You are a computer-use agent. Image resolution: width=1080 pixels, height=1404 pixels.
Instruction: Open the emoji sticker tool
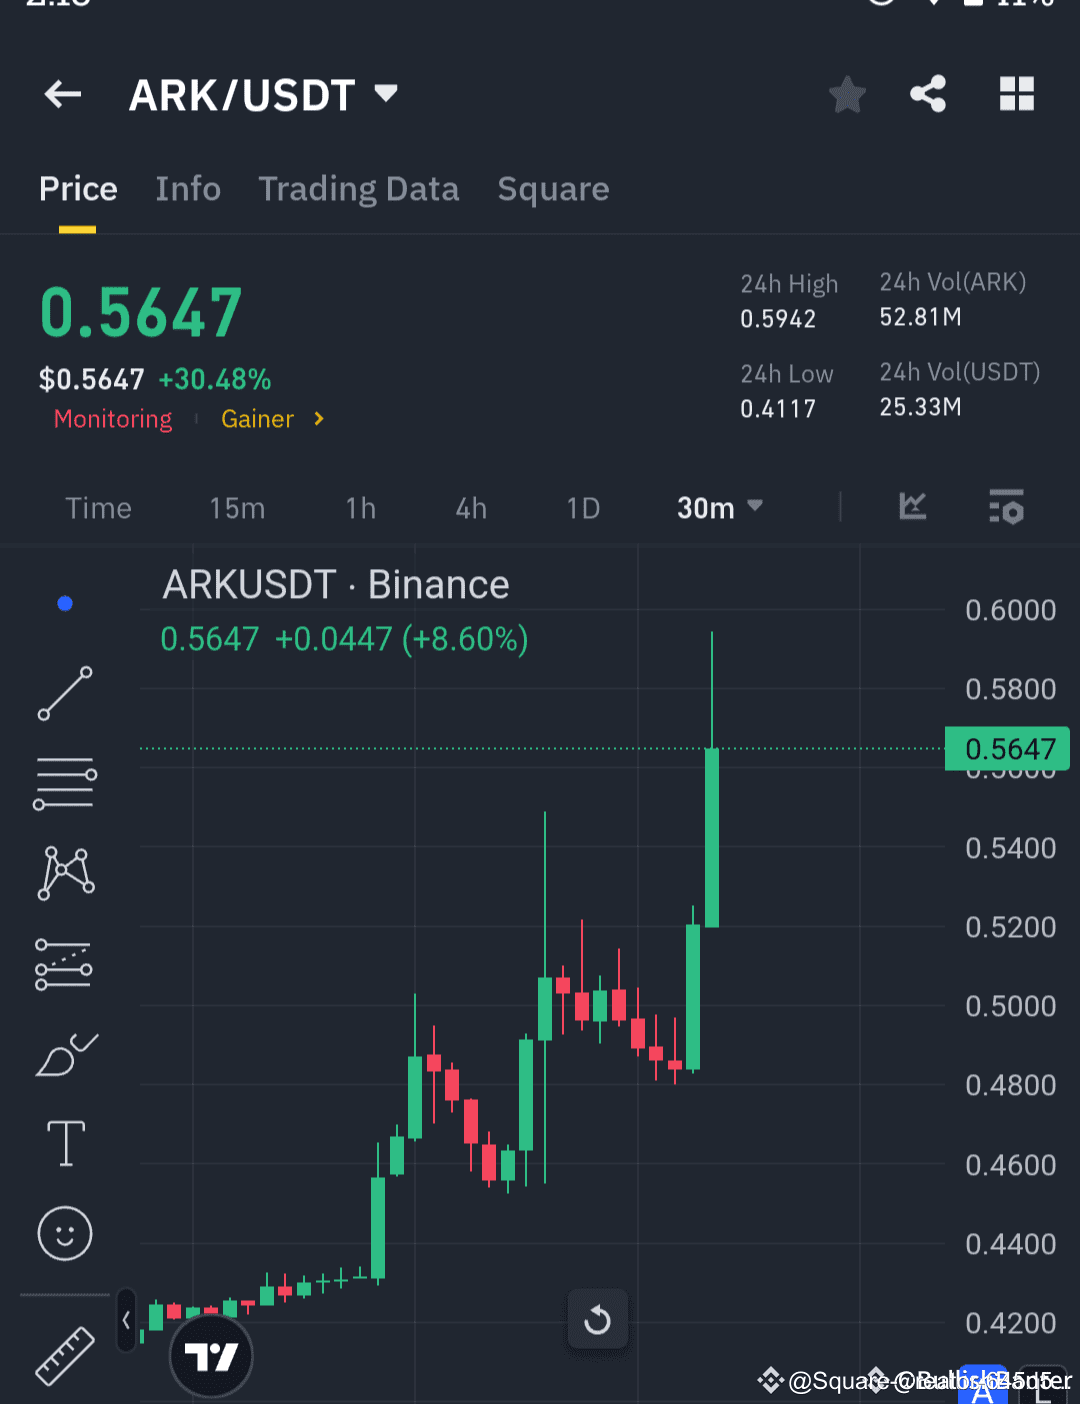pyautogui.click(x=64, y=1233)
